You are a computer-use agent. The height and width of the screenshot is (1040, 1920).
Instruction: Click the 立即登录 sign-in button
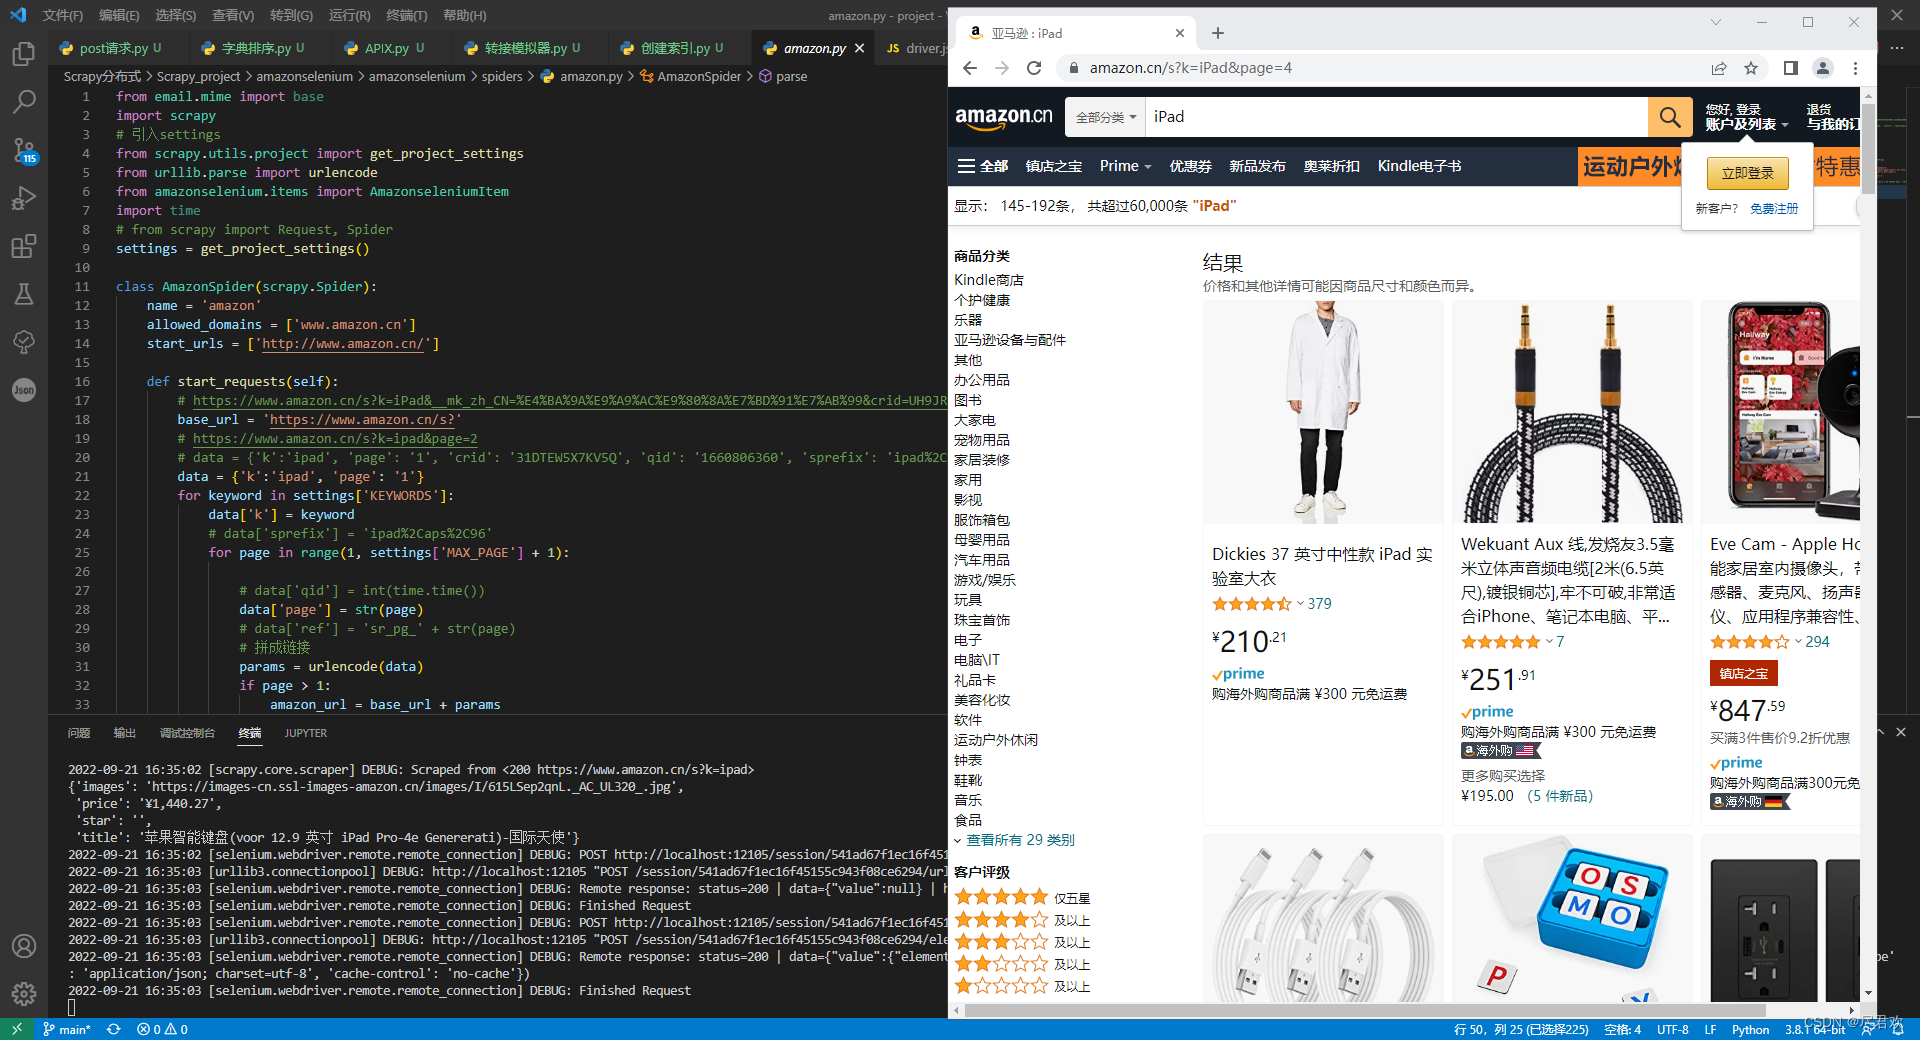(x=1747, y=173)
